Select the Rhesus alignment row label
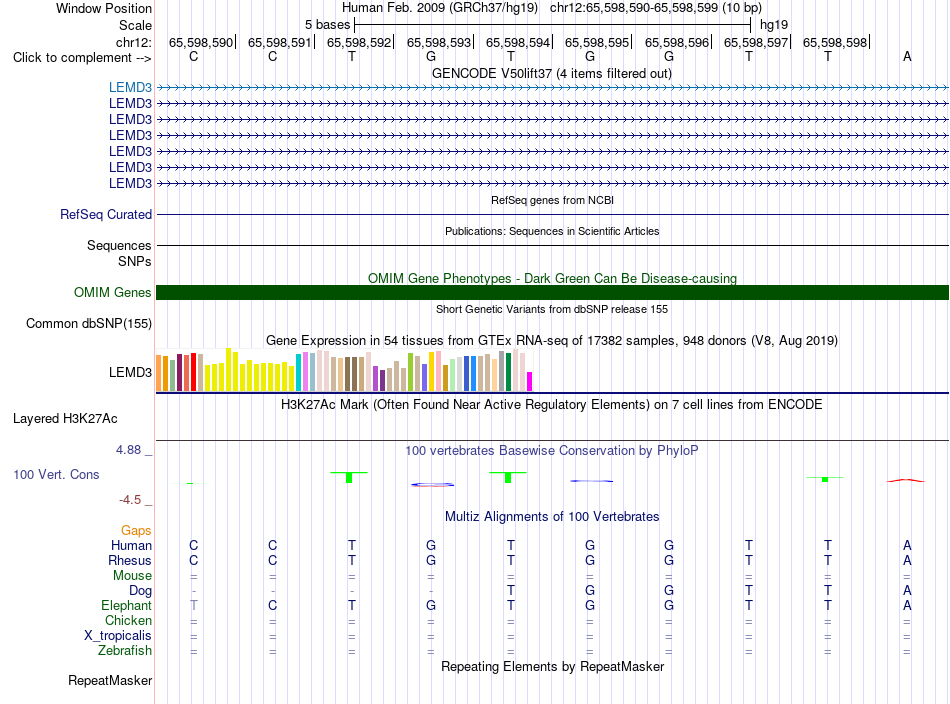This screenshot has height=704, width=950. (x=130, y=560)
